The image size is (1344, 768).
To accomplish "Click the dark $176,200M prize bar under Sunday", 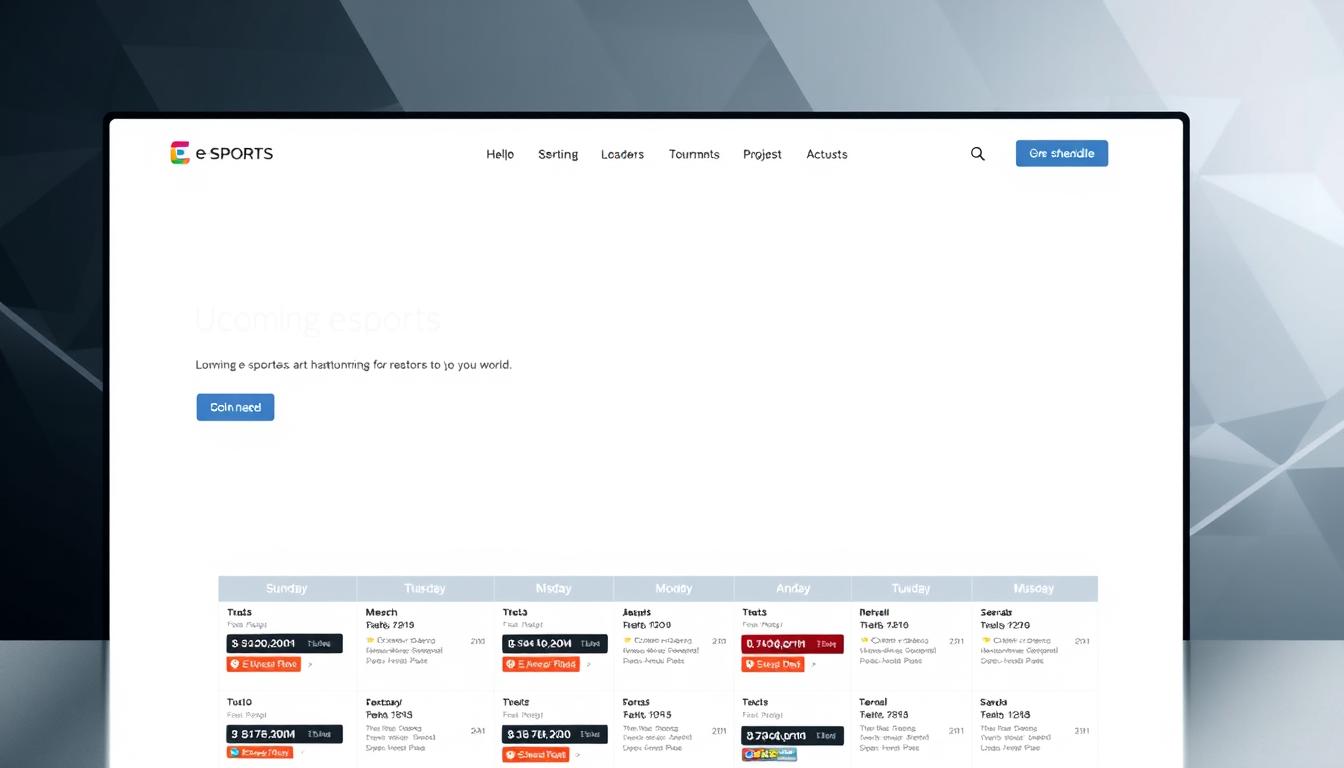I will pyautogui.click(x=285, y=734).
